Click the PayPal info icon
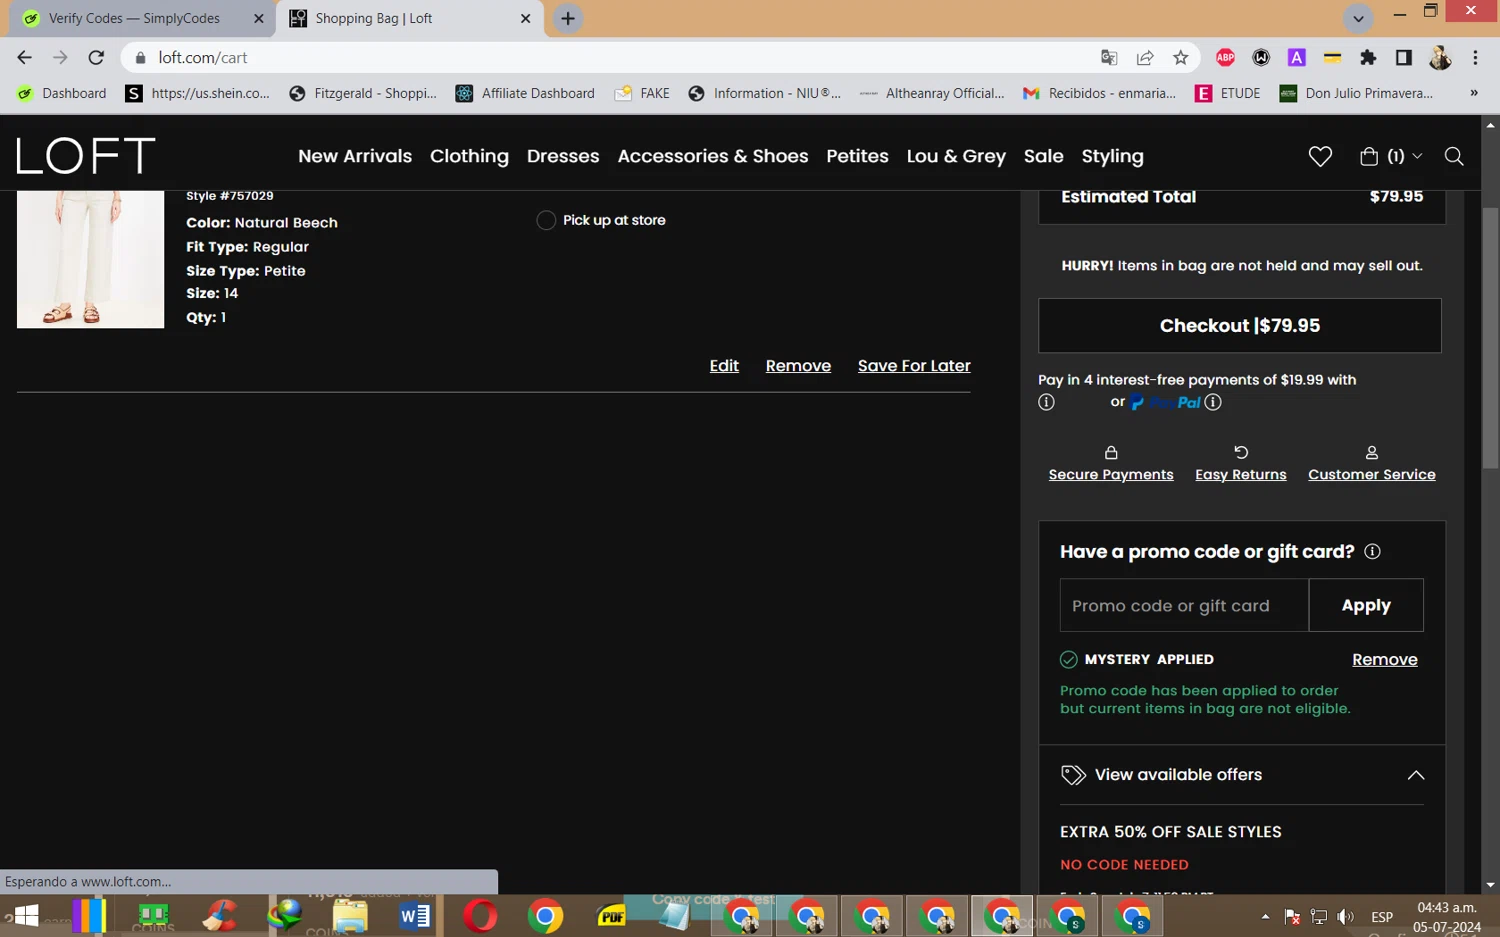 [1213, 402]
